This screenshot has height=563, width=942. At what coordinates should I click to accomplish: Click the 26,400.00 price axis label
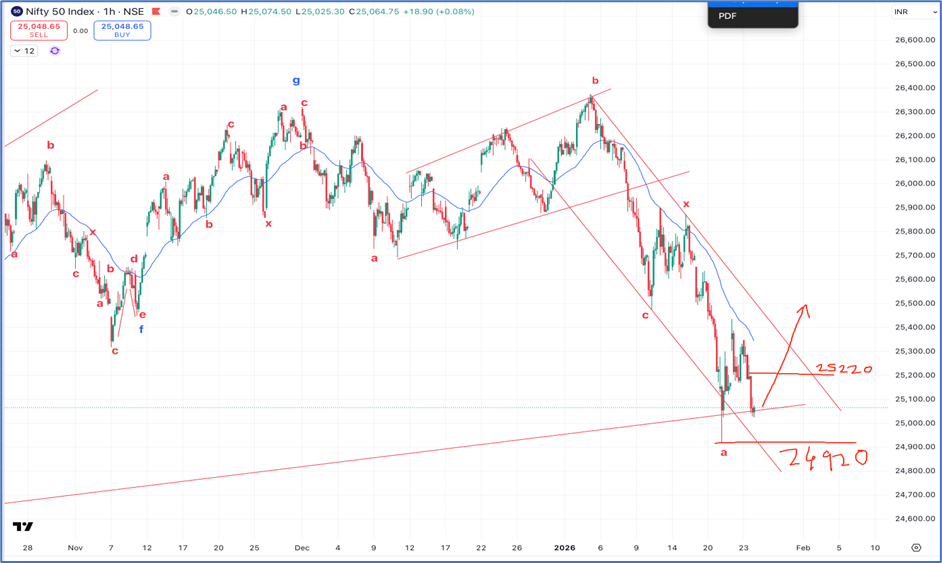tap(915, 88)
